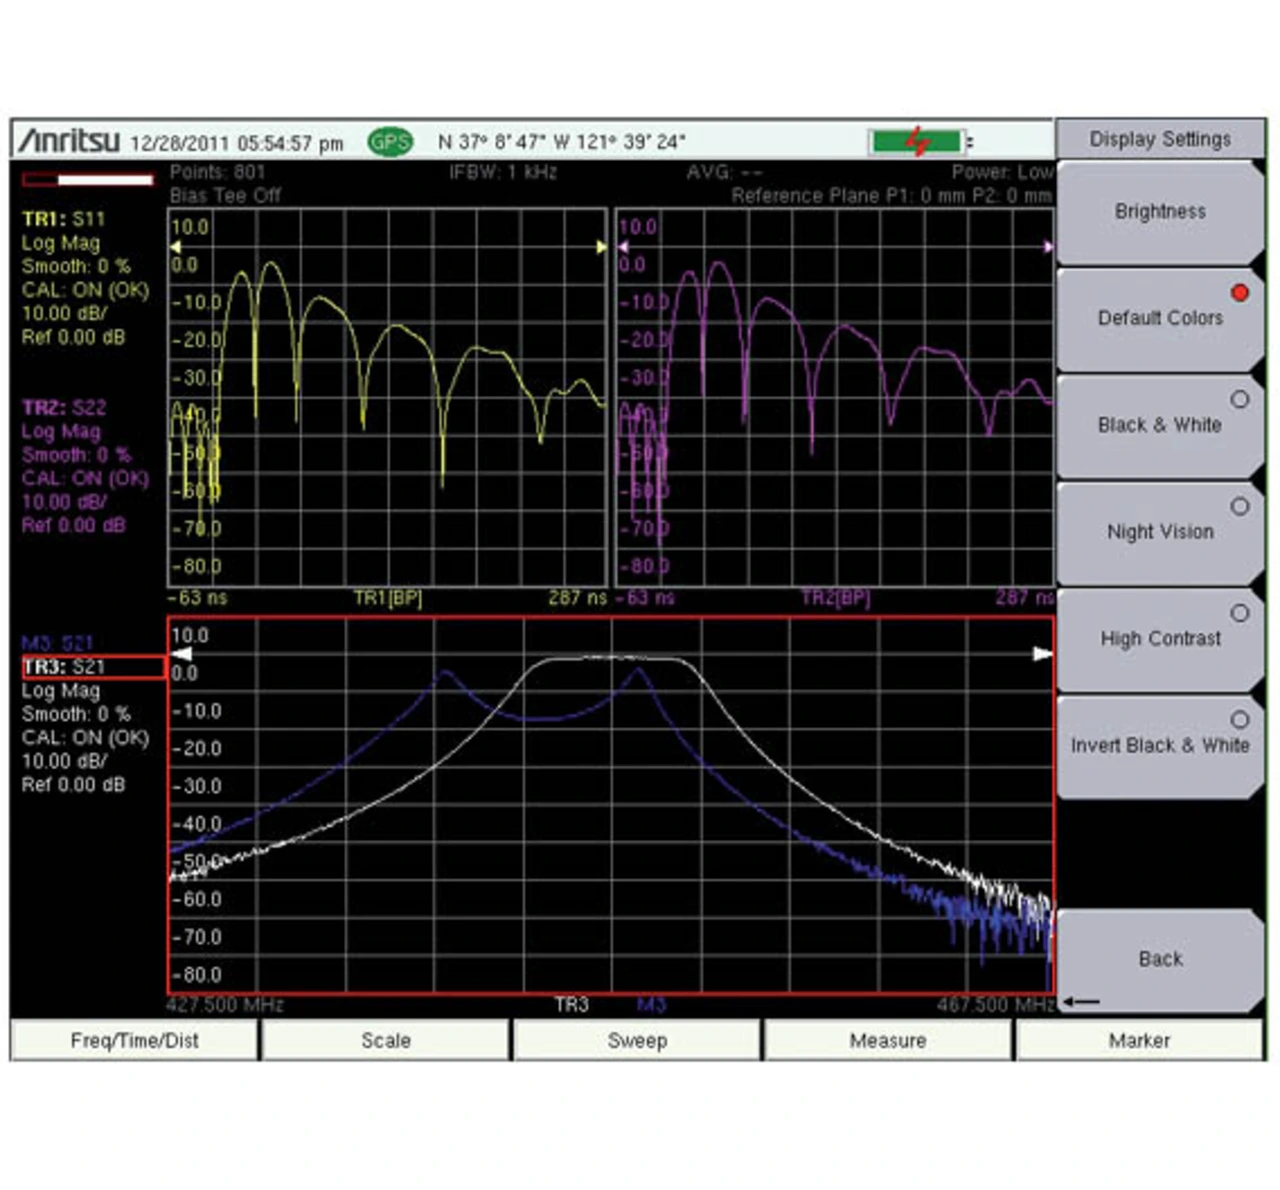The height and width of the screenshot is (1190, 1280).
Task: Click the purple reference marker left of TR2 graph
Action: pos(622,246)
